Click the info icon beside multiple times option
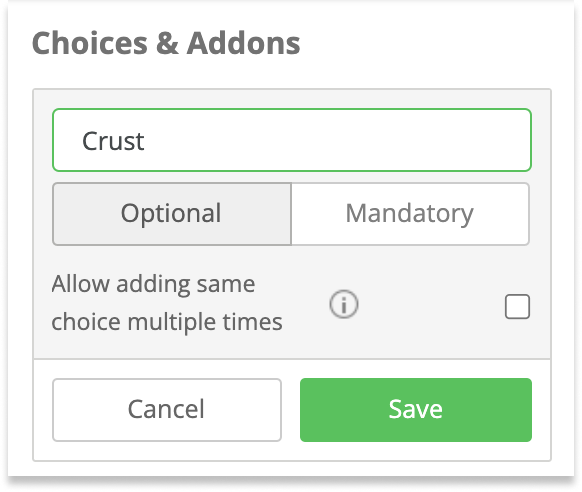 (344, 304)
